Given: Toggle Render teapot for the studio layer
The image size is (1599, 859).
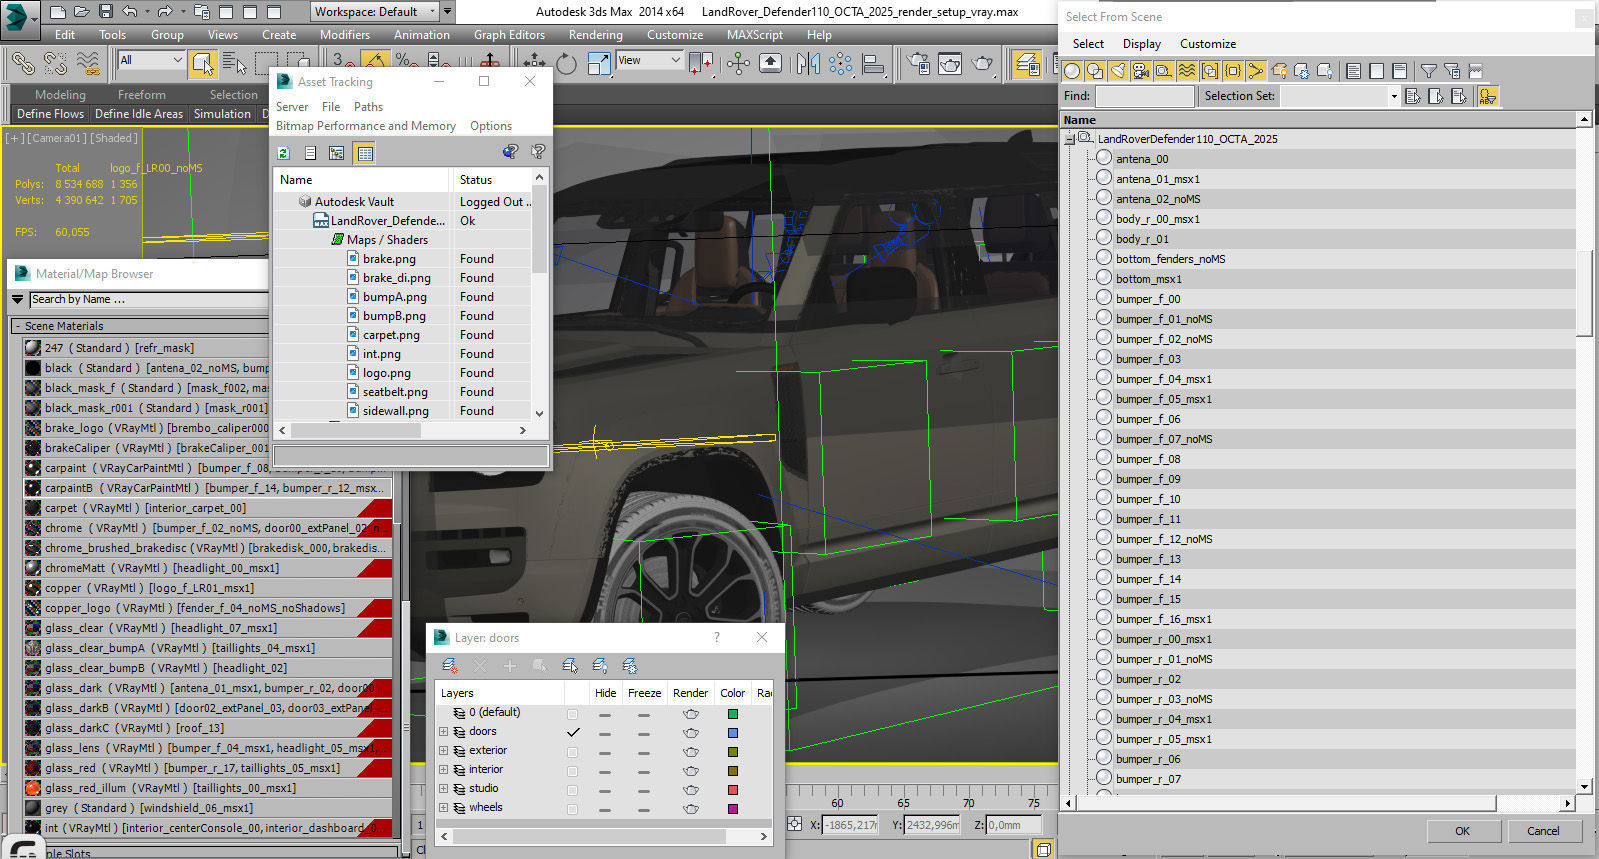Looking at the screenshot, I should 690,790.
